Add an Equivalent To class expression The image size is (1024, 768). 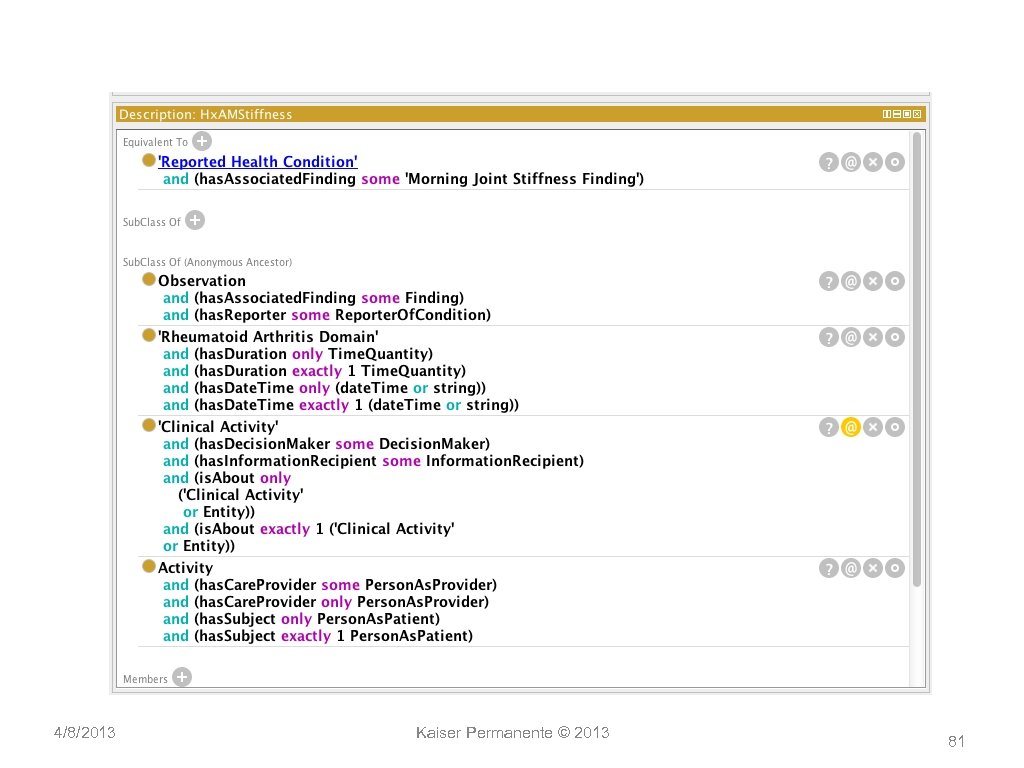(x=202, y=141)
